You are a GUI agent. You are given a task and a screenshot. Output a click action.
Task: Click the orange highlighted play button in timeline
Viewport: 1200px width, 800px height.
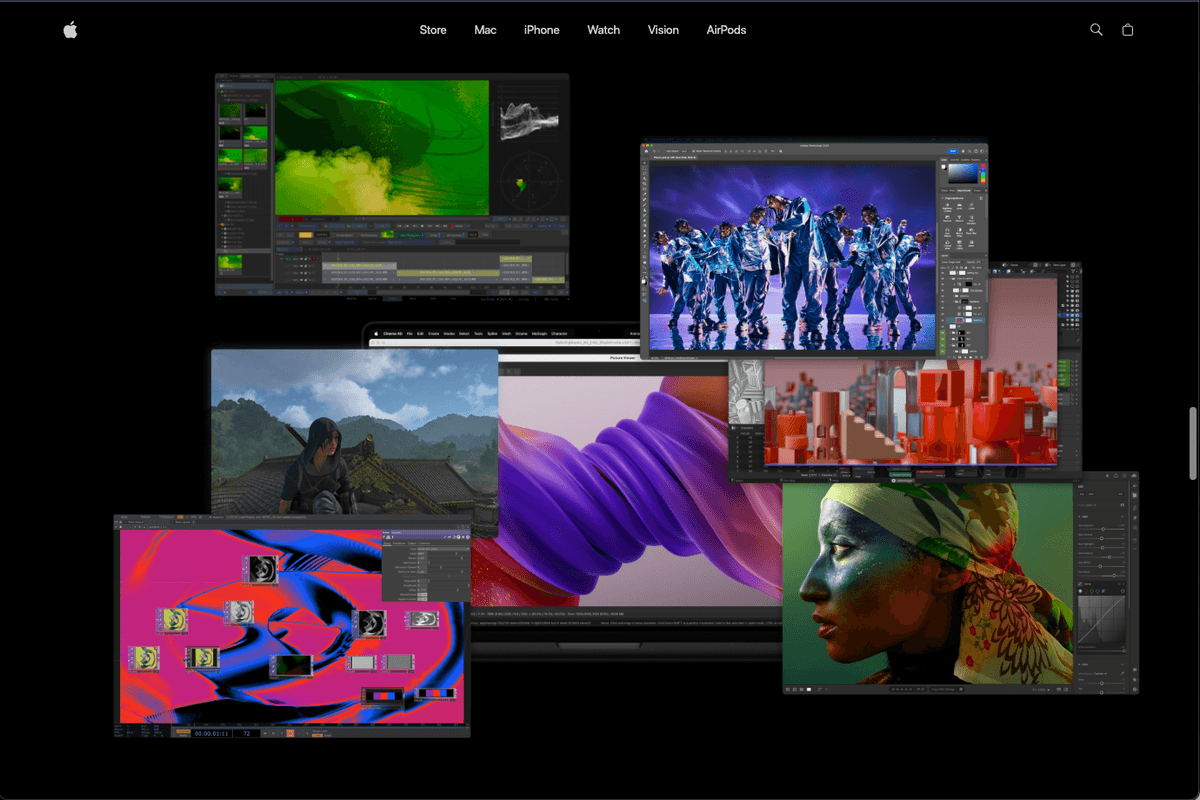pyautogui.click(x=291, y=733)
